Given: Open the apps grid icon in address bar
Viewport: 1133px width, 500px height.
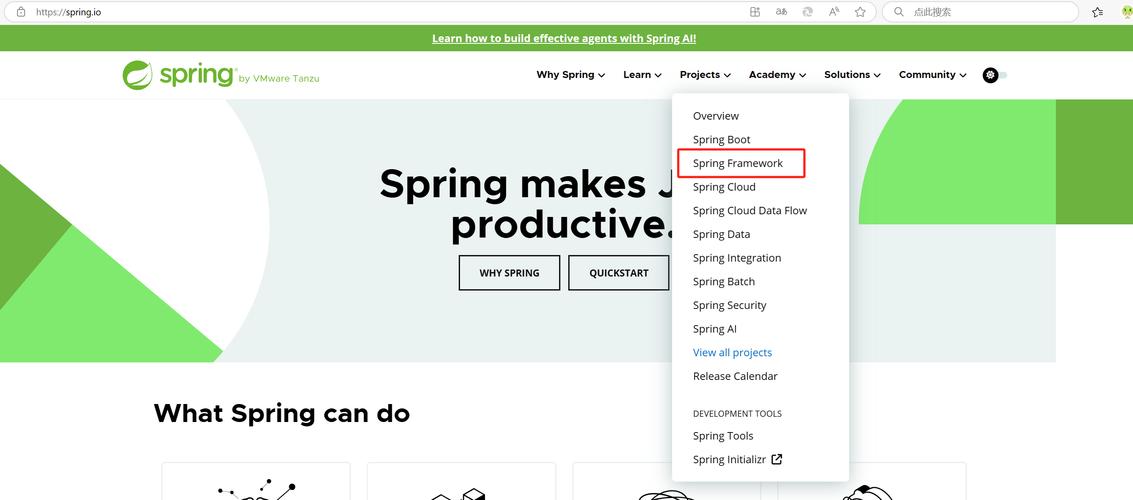Looking at the screenshot, I should pyautogui.click(x=755, y=12).
